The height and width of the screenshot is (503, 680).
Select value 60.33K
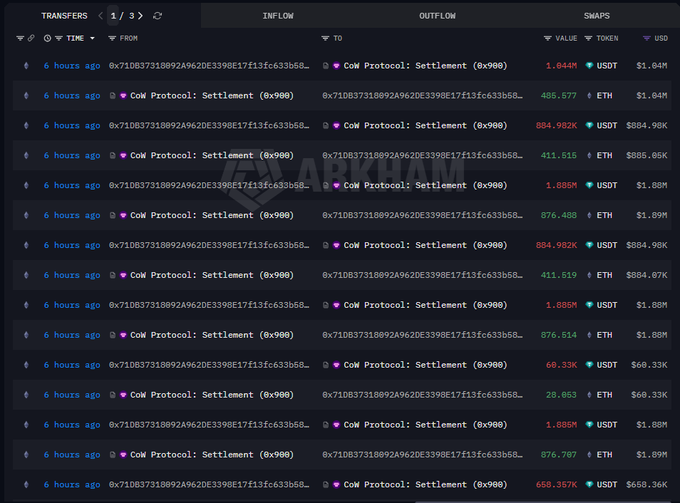561,365
